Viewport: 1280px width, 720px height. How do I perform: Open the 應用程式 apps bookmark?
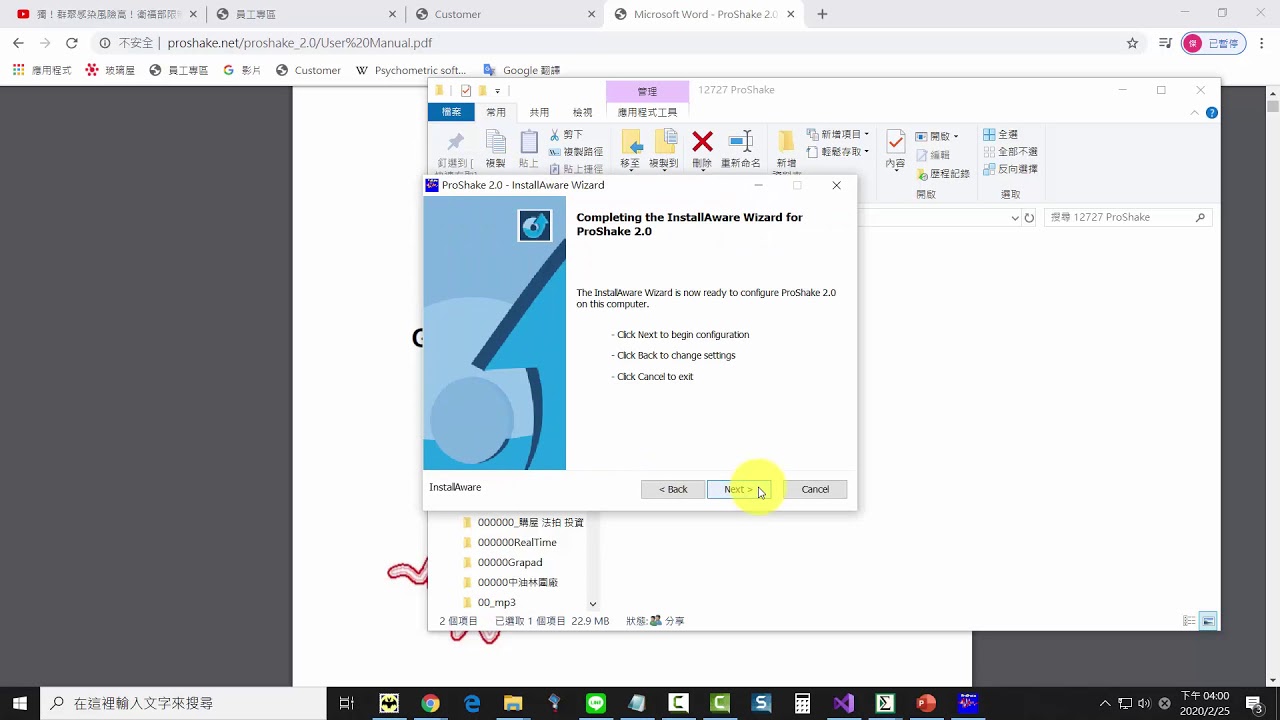42,70
